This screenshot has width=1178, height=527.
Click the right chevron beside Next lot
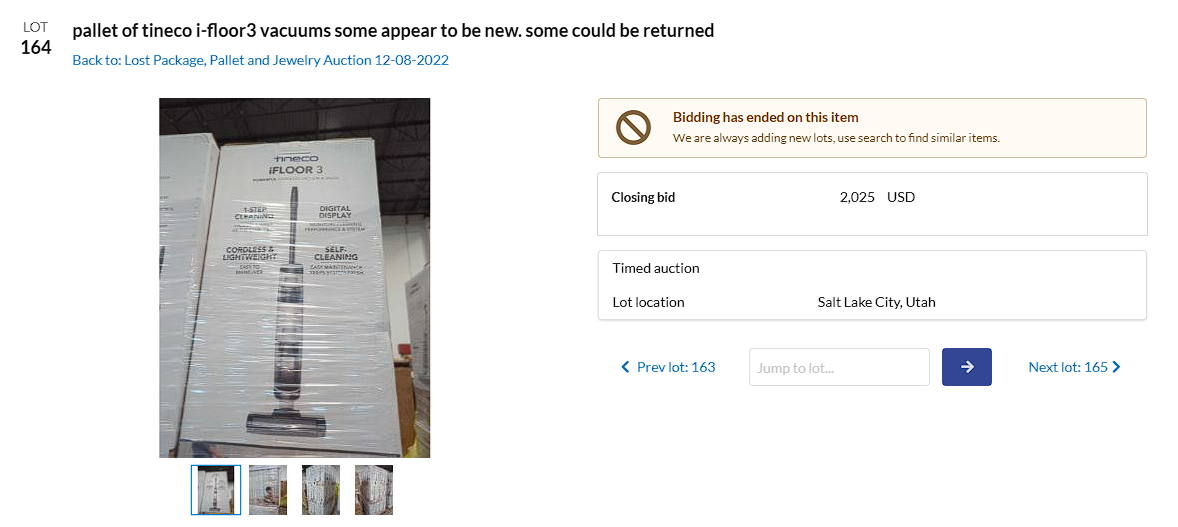1116,367
